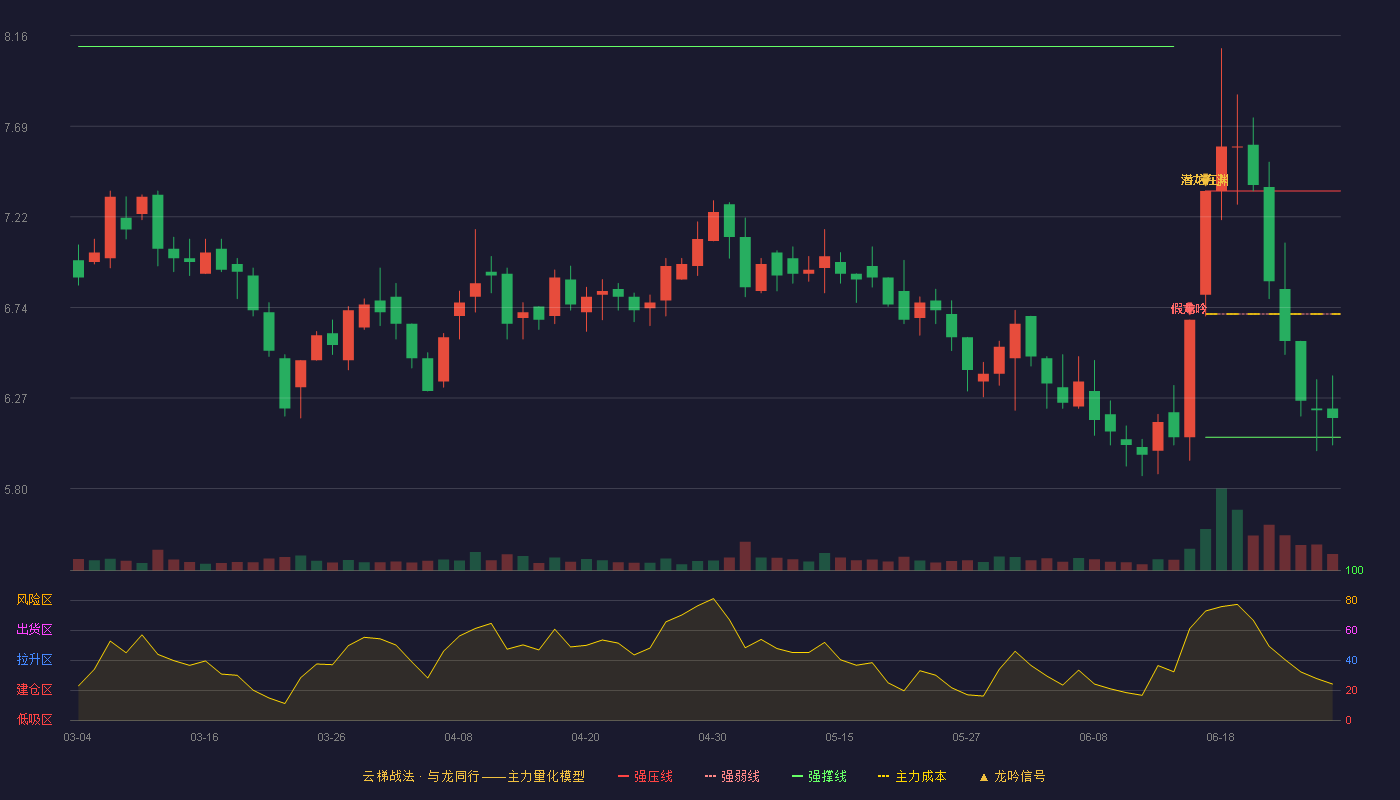
Task: Toggle the 强弱线 legend entry
Action: tap(732, 776)
